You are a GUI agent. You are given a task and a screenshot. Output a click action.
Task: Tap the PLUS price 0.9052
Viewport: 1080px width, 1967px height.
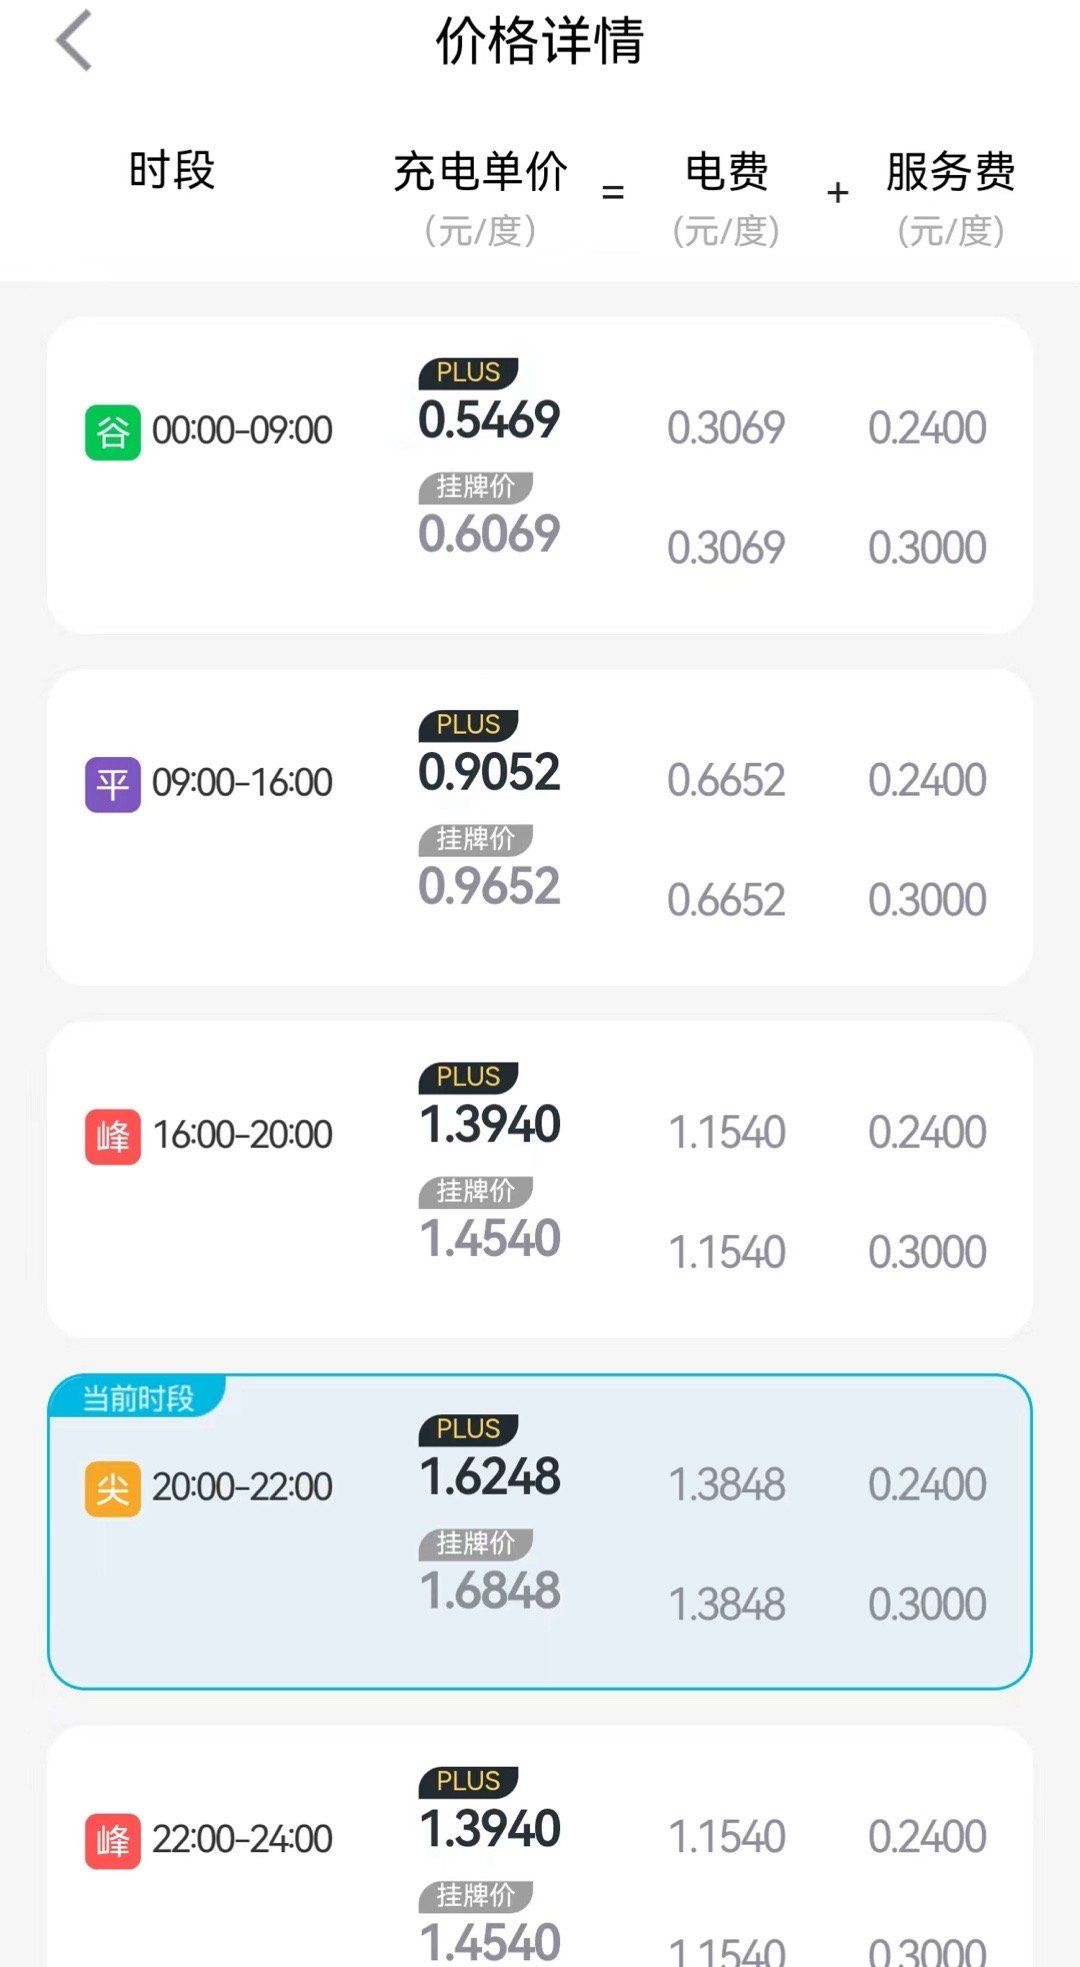tap(489, 772)
